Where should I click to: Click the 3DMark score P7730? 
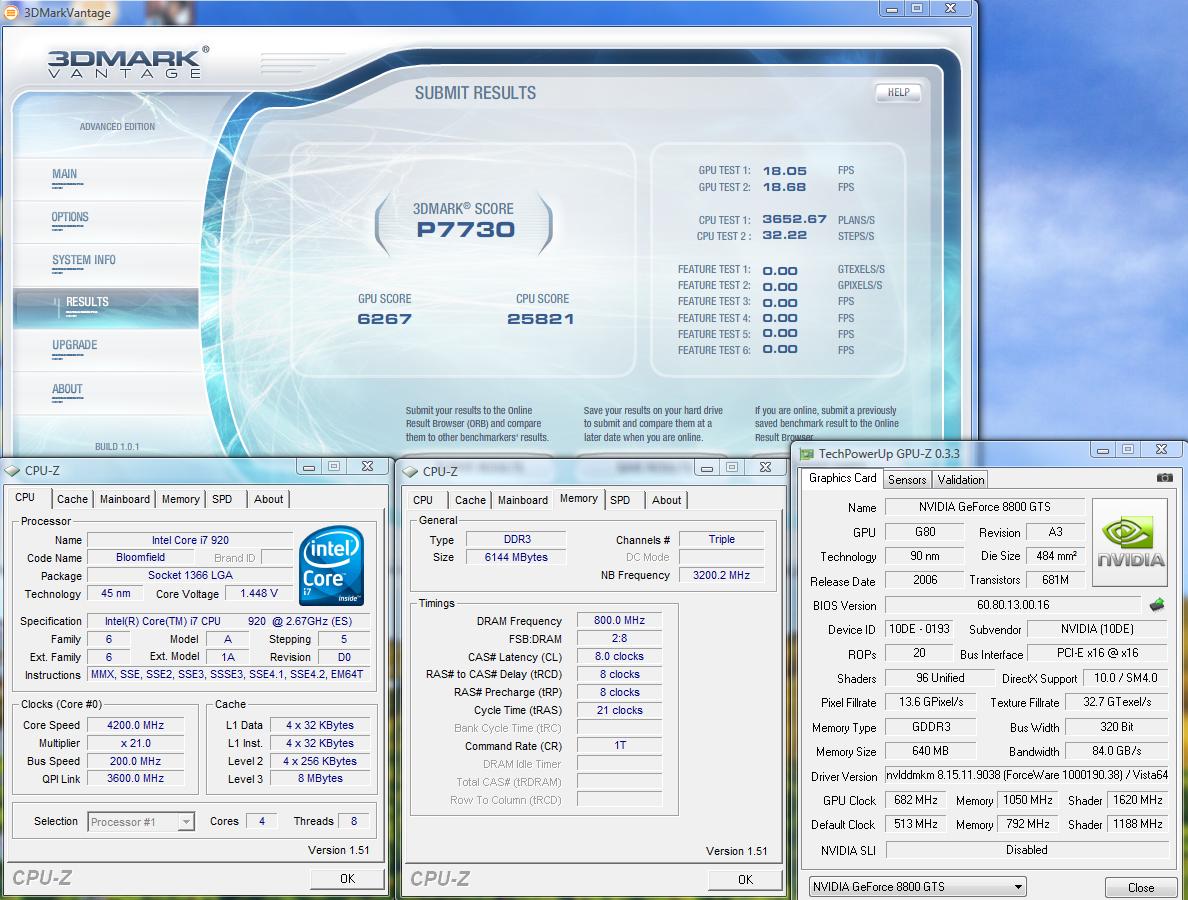[x=465, y=230]
